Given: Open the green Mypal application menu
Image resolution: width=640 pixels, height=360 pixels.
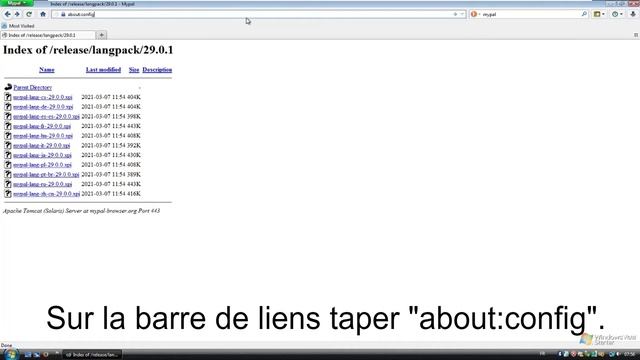Looking at the screenshot, I should 17,3.
